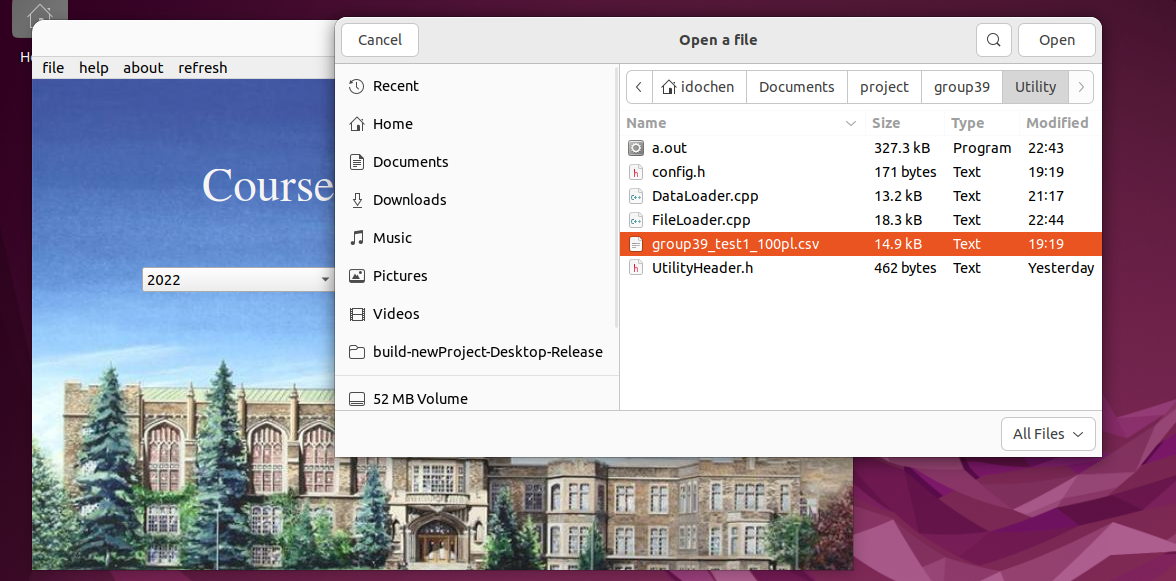
Task: Click the group39_test1_100pl.csv file icon
Action: pos(636,244)
